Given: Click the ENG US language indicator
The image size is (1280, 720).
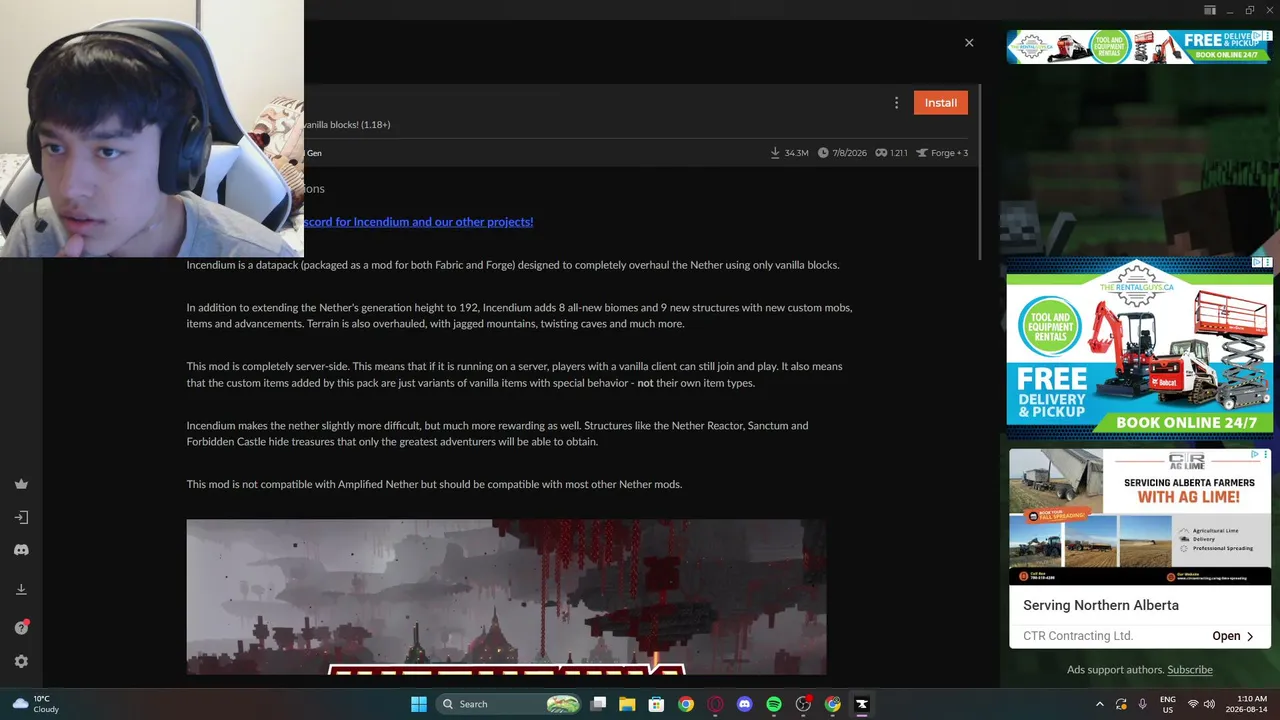Looking at the screenshot, I should 1168,704.
